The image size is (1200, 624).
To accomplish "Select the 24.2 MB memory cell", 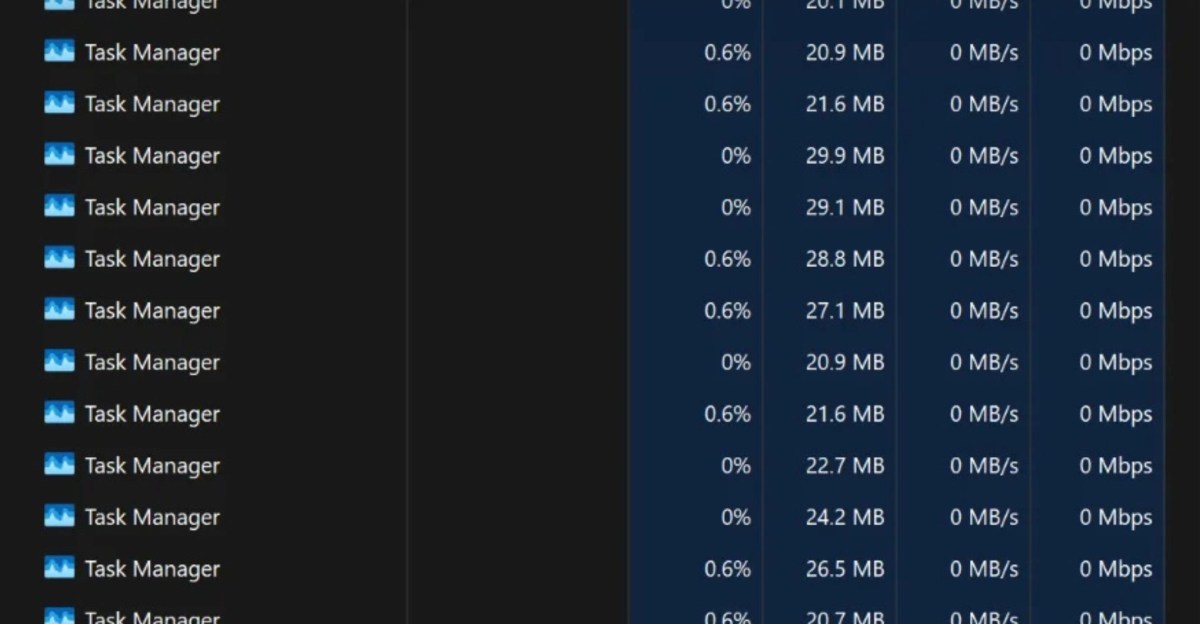I will click(845, 517).
